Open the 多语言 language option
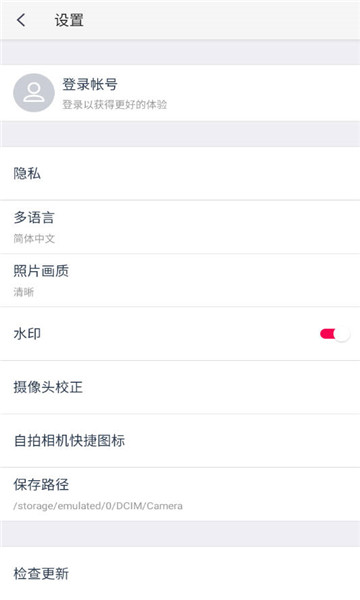This screenshot has height=600, width=360. click(180, 227)
